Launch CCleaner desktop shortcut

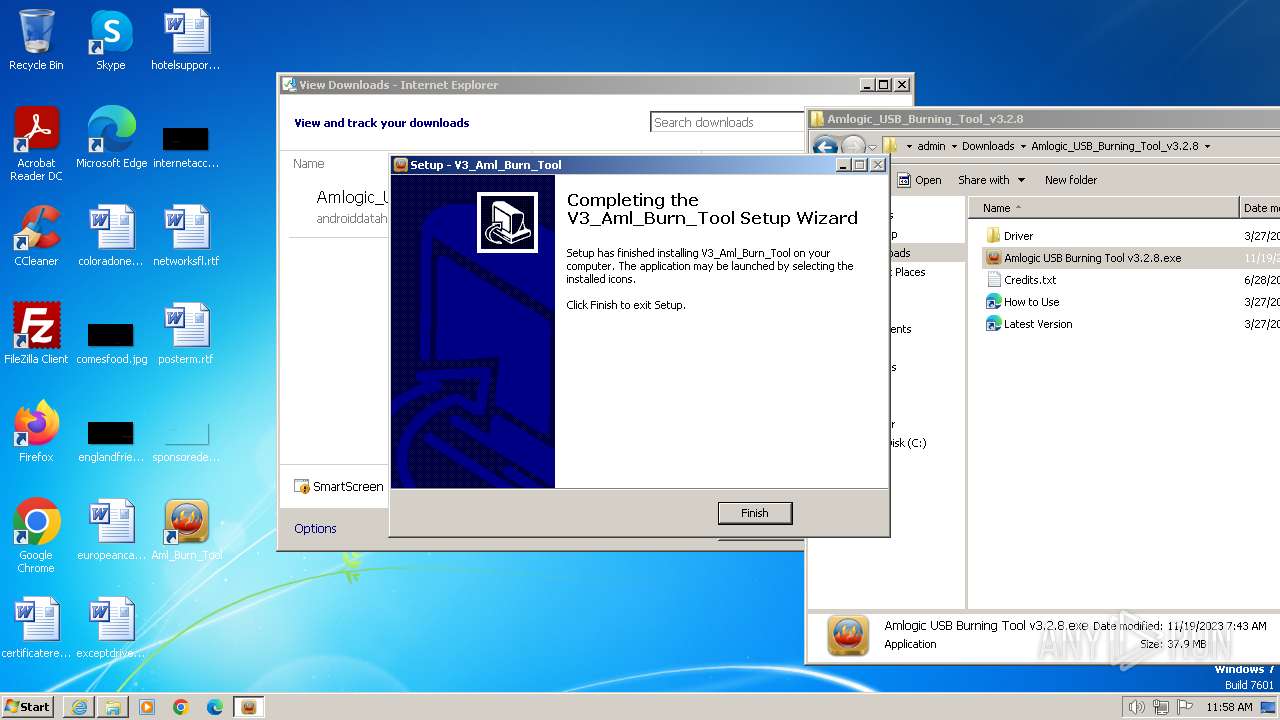point(36,236)
